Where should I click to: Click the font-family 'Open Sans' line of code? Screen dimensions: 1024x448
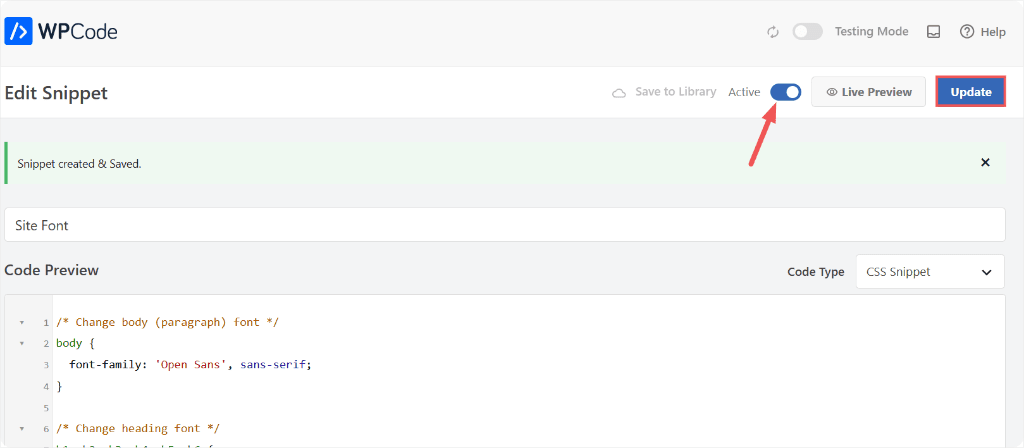click(191, 365)
